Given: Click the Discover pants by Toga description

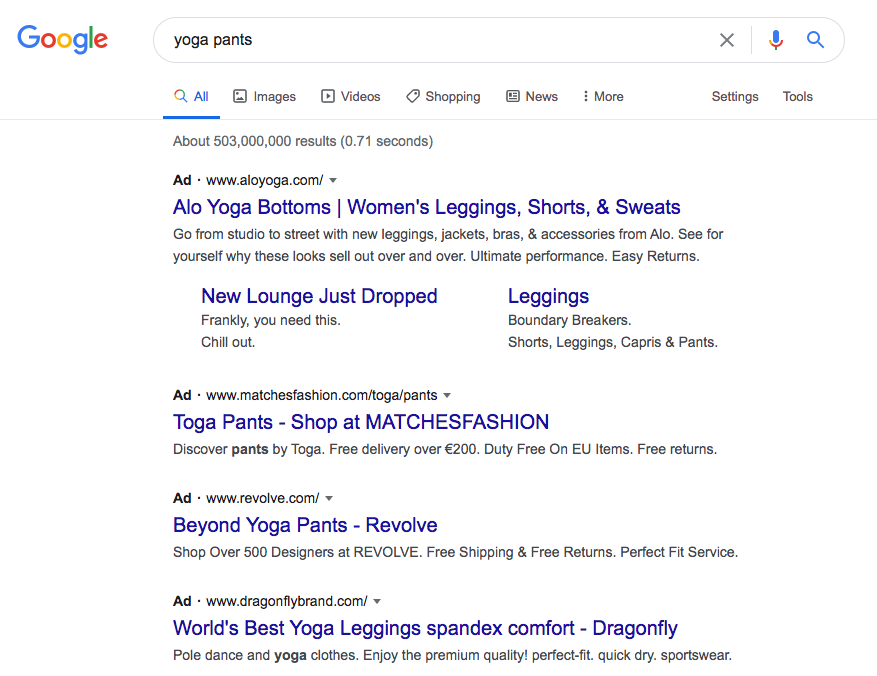Looking at the screenshot, I should [x=445, y=449].
